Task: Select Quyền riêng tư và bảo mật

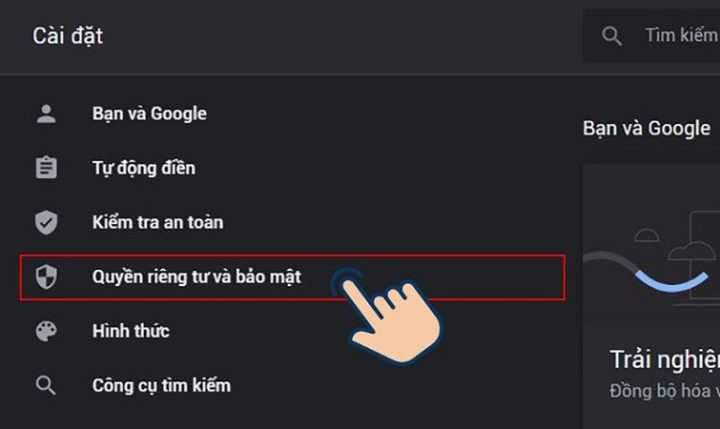Action: [196, 277]
